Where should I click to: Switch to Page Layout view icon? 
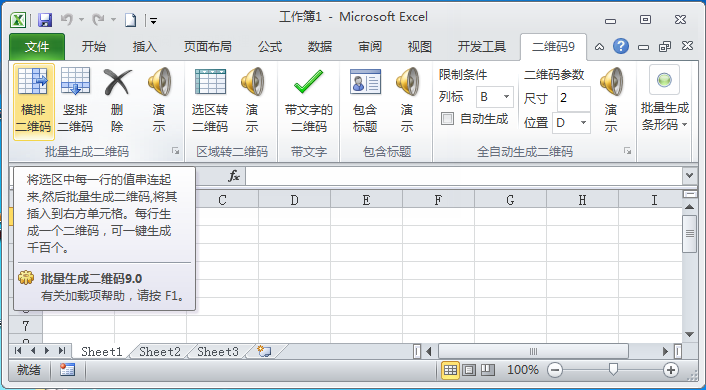(469, 370)
